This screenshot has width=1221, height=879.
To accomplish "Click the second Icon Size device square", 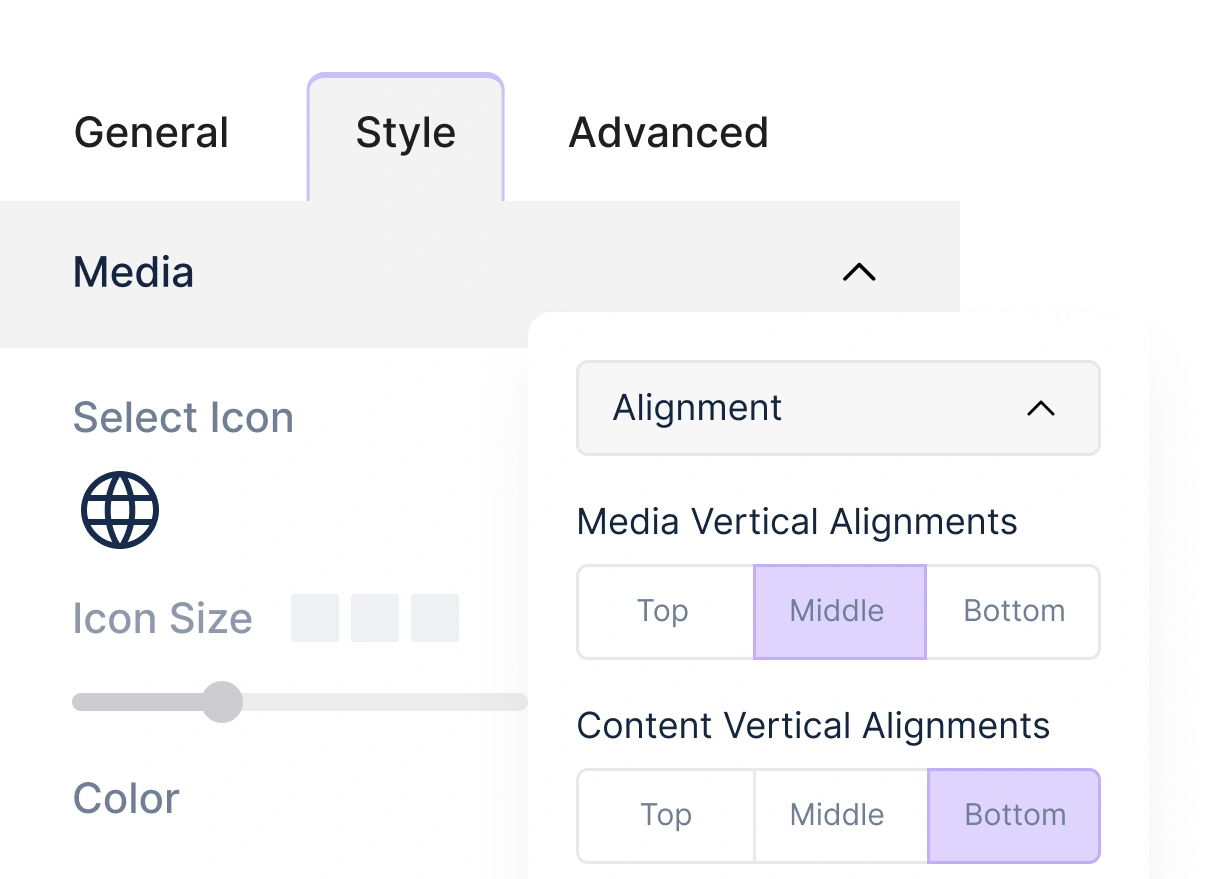I will pyautogui.click(x=375, y=618).
